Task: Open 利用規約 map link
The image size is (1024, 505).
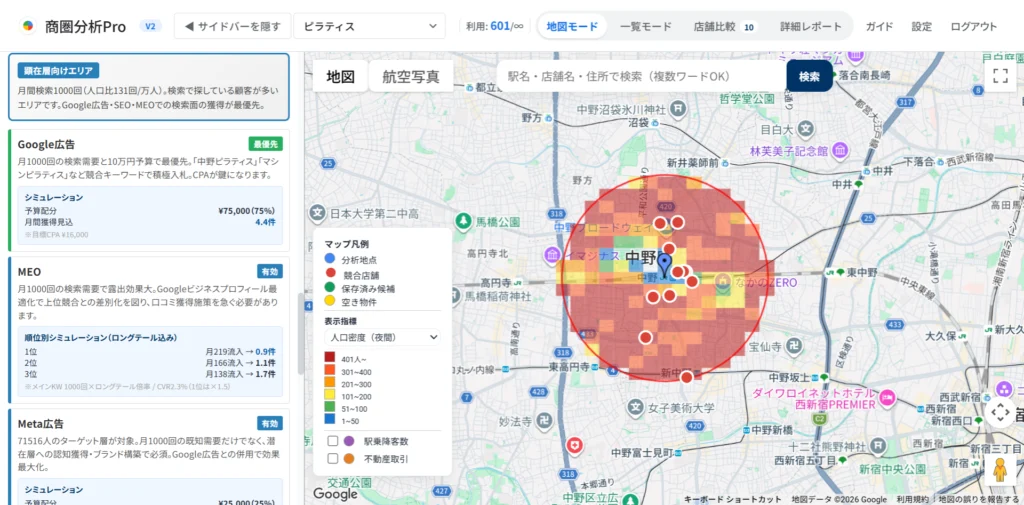Action: (x=914, y=499)
